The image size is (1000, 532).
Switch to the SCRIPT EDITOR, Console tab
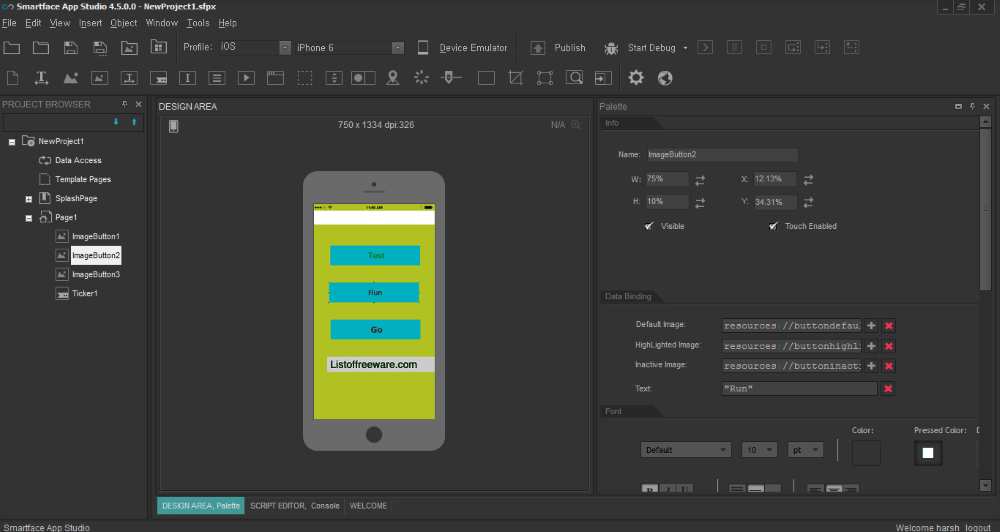[x=295, y=506]
